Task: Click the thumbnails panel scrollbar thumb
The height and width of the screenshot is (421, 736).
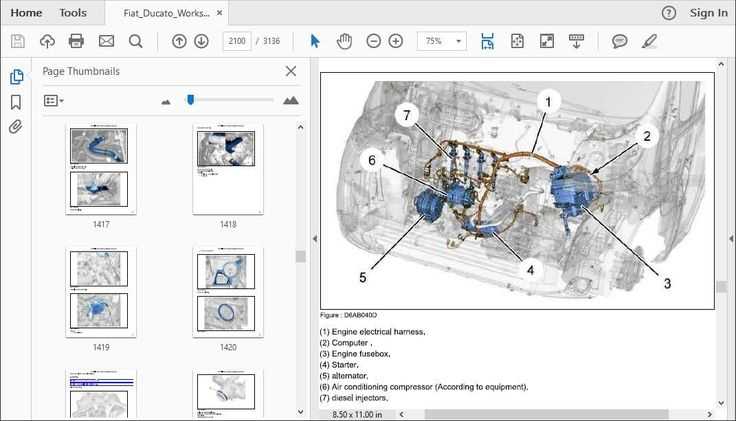Action: click(300, 256)
